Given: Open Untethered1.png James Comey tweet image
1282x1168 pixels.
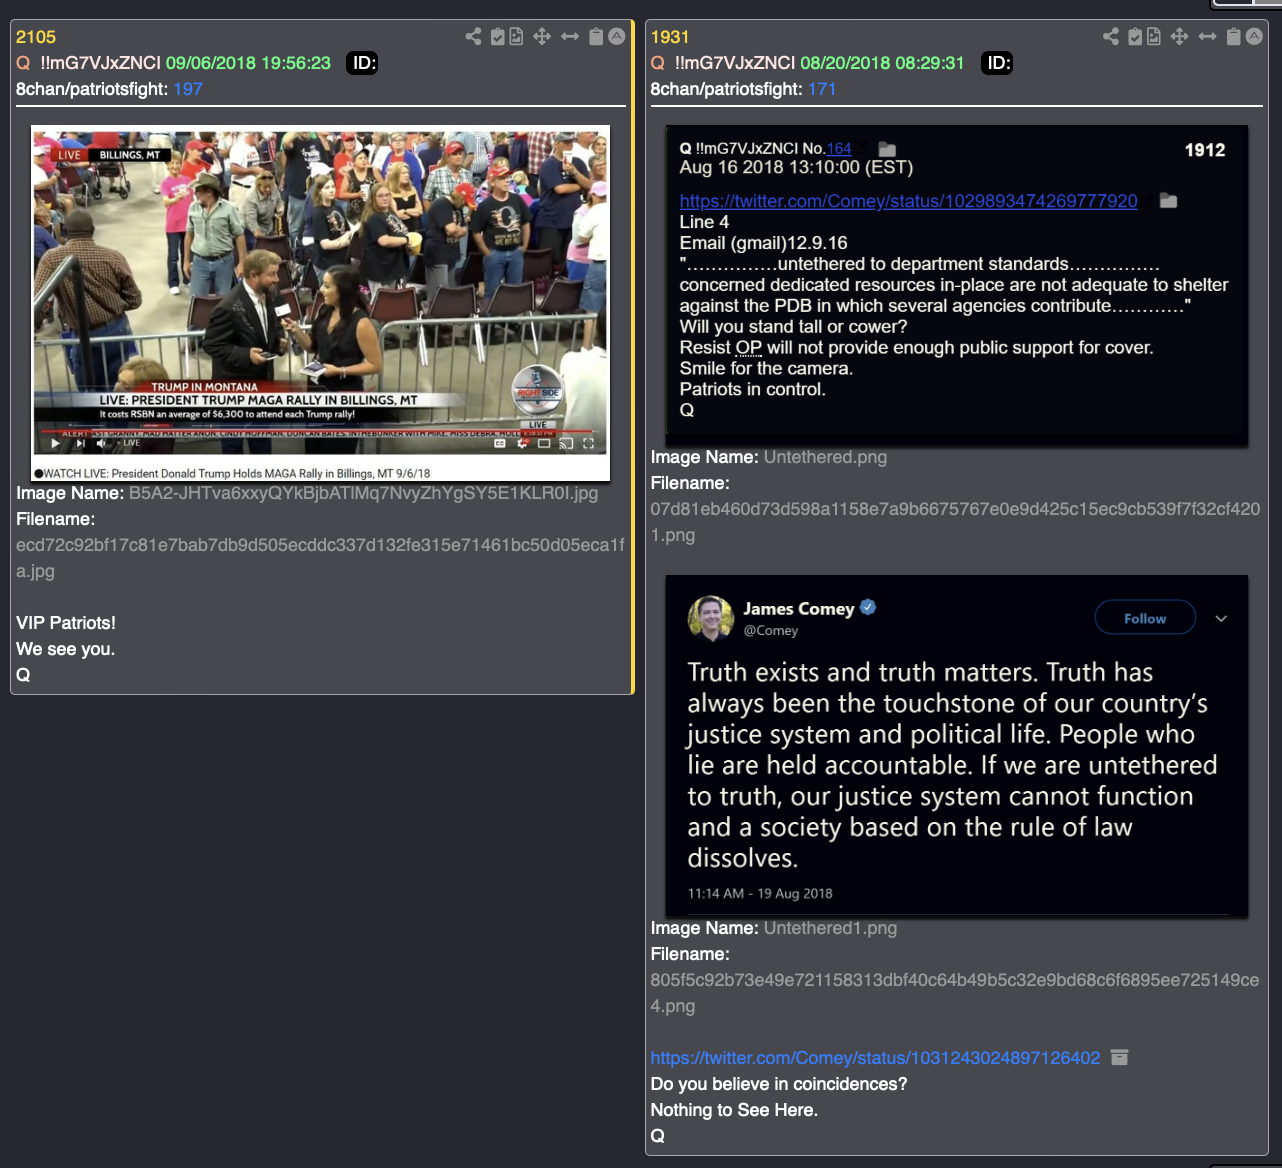Looking at the screenshot, I should tap(957, 745).
